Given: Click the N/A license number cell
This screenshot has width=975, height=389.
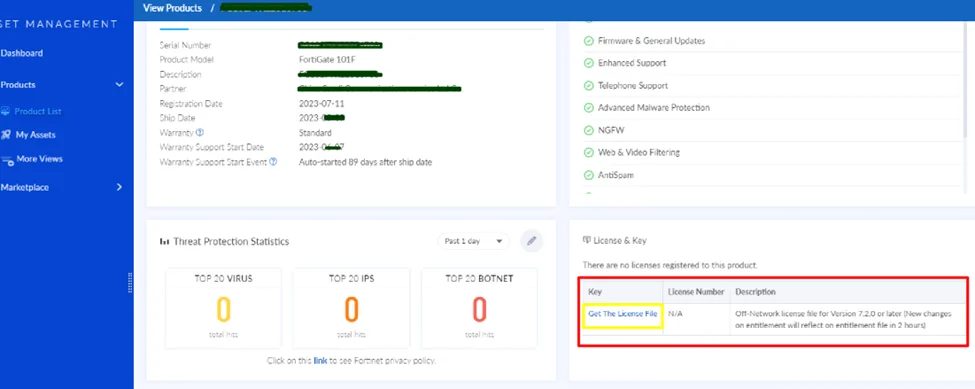Looking at the screenshot, I should point(675,314).
